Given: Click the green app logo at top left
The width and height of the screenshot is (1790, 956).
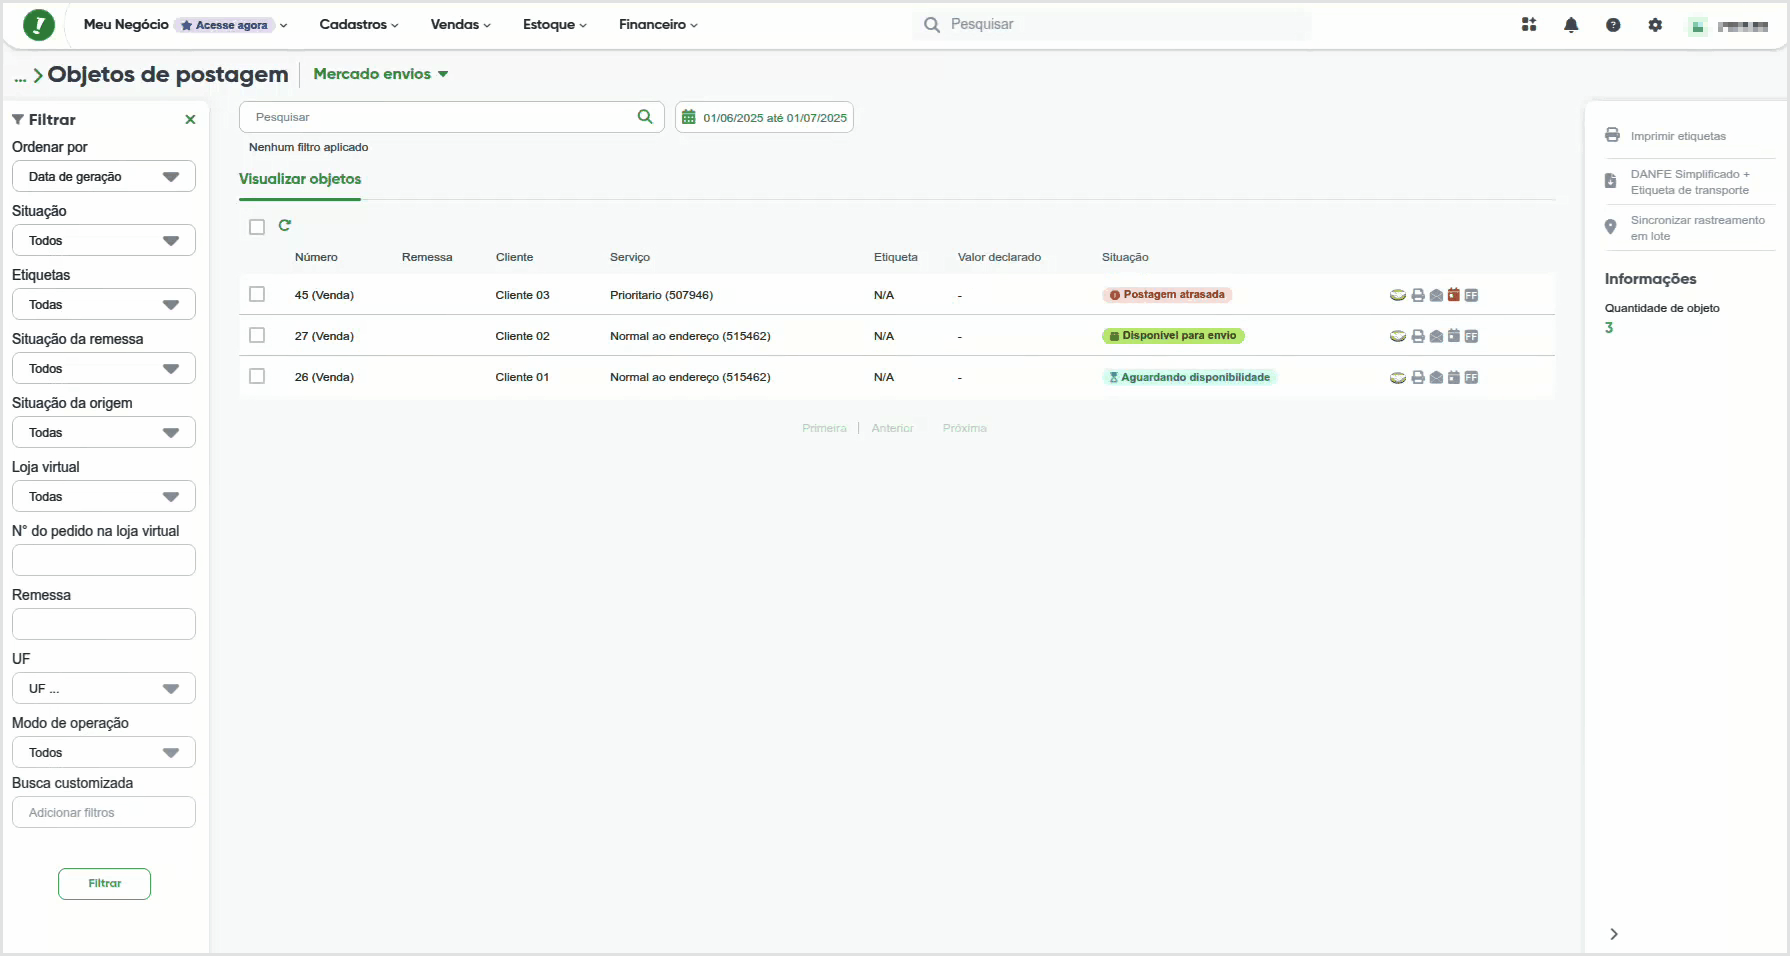Looking at the screenshot, I should coord(38,25).
